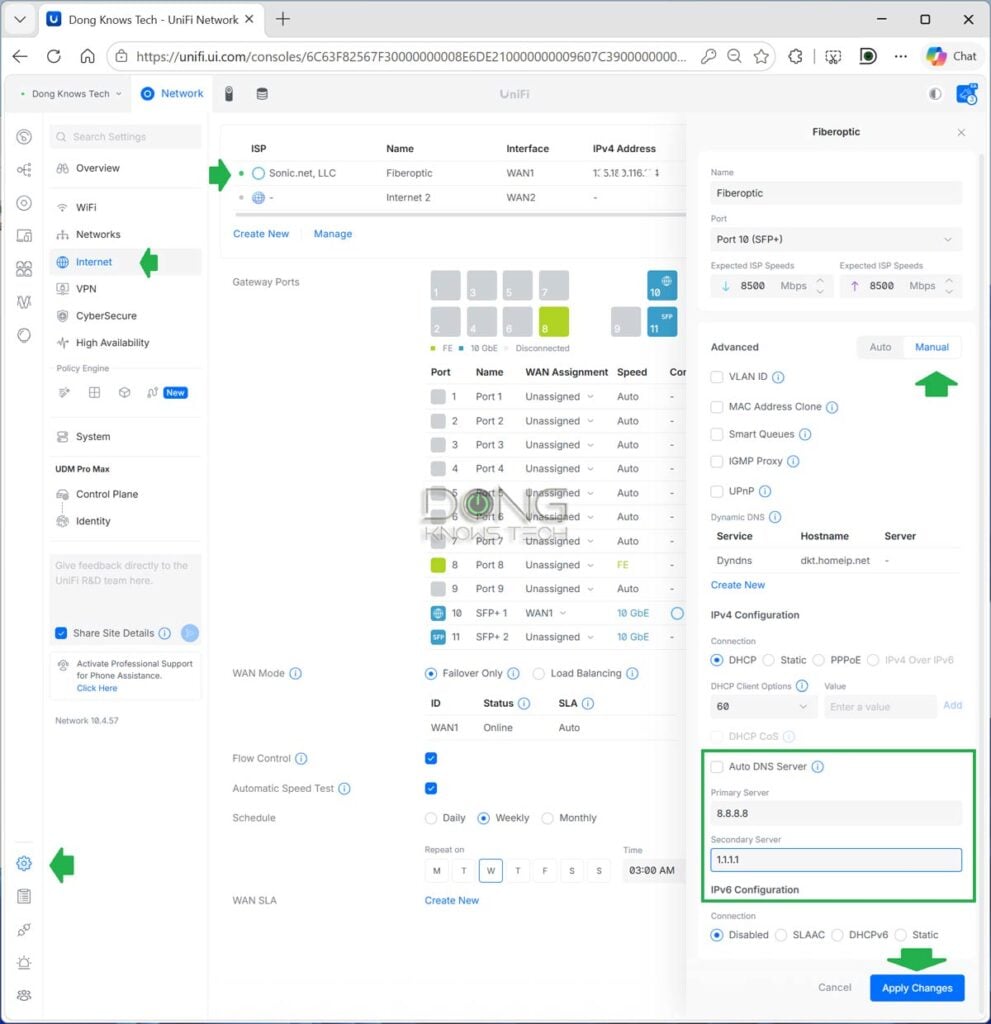Click the browser zoom out magnifier icon
This screenshot has width=991, height=1024.
[x=734, y=56]
